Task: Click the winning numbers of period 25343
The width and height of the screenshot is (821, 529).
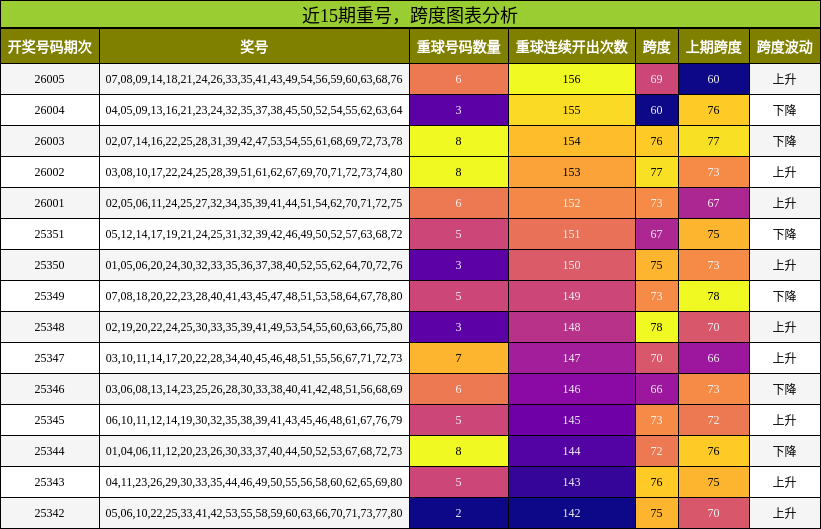Action: point(254,481)
